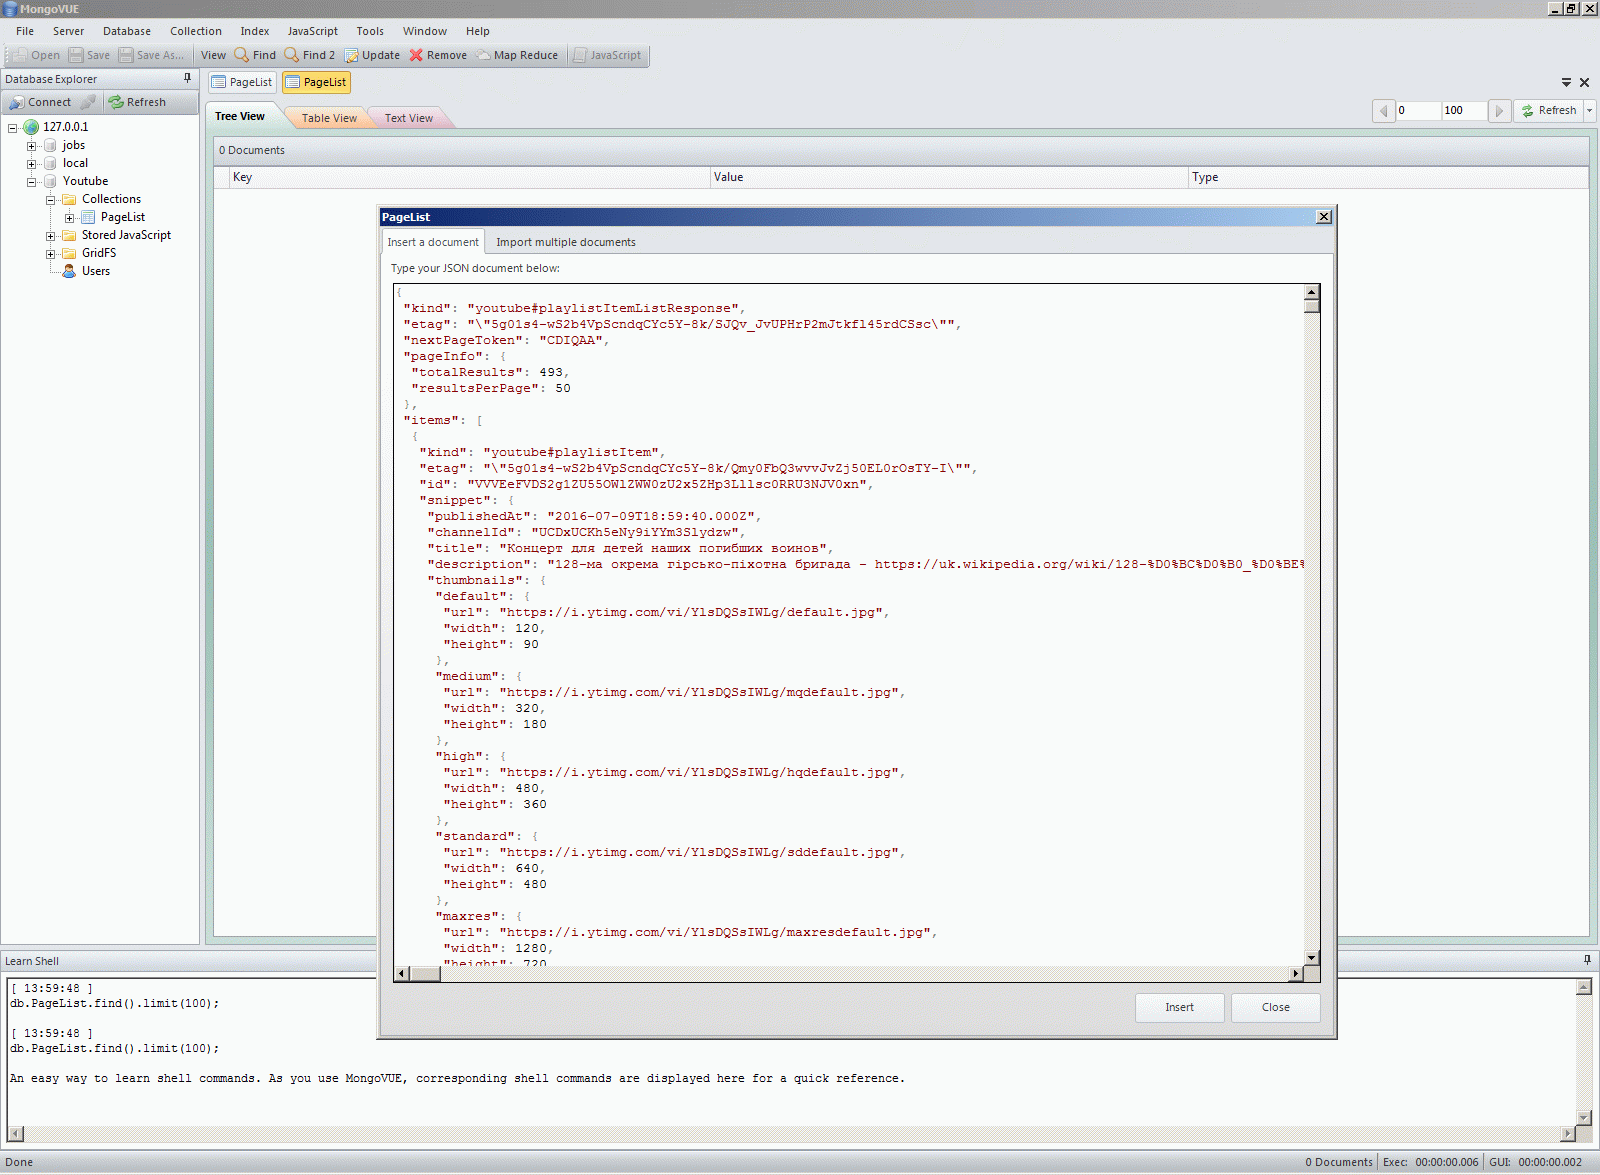
Task: Open the Server menu
Action: (68, 31)
